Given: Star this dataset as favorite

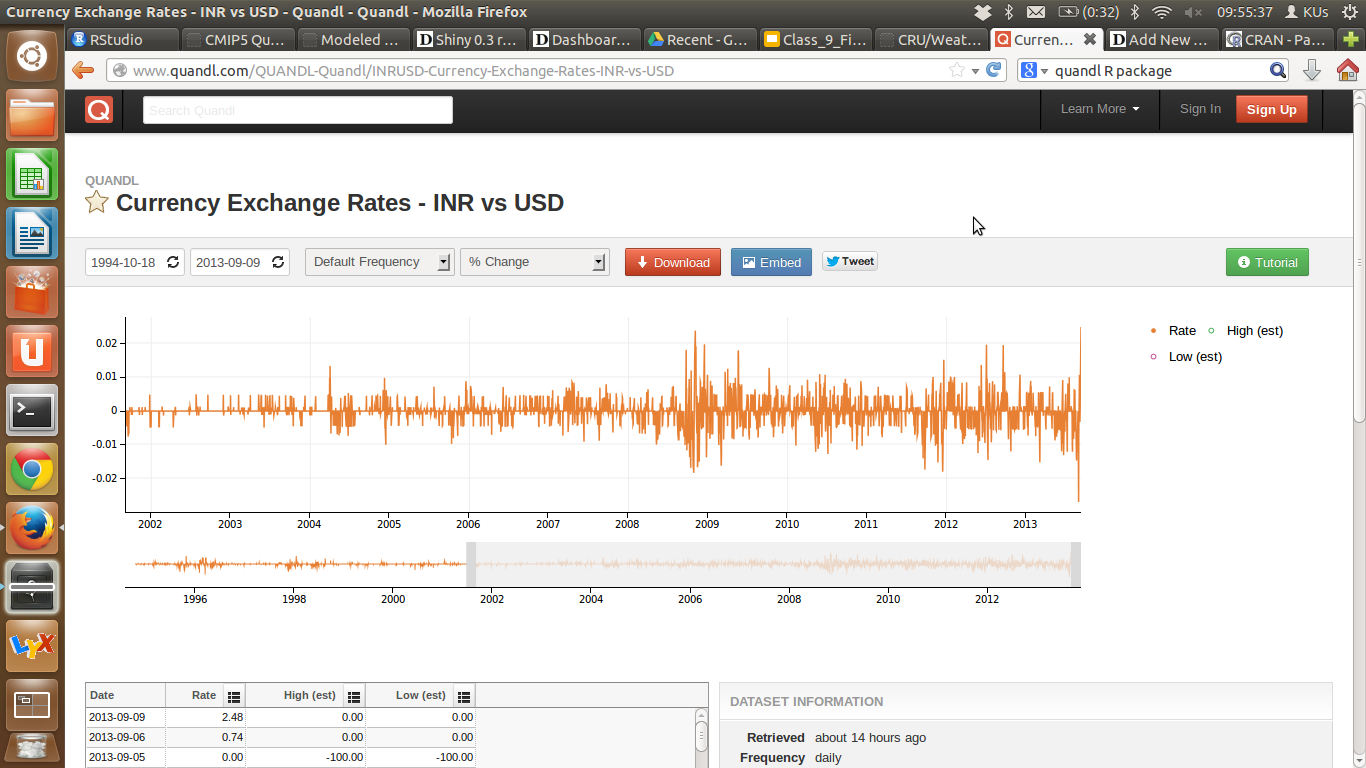Looking at the screenshot, I should (97, 203).
